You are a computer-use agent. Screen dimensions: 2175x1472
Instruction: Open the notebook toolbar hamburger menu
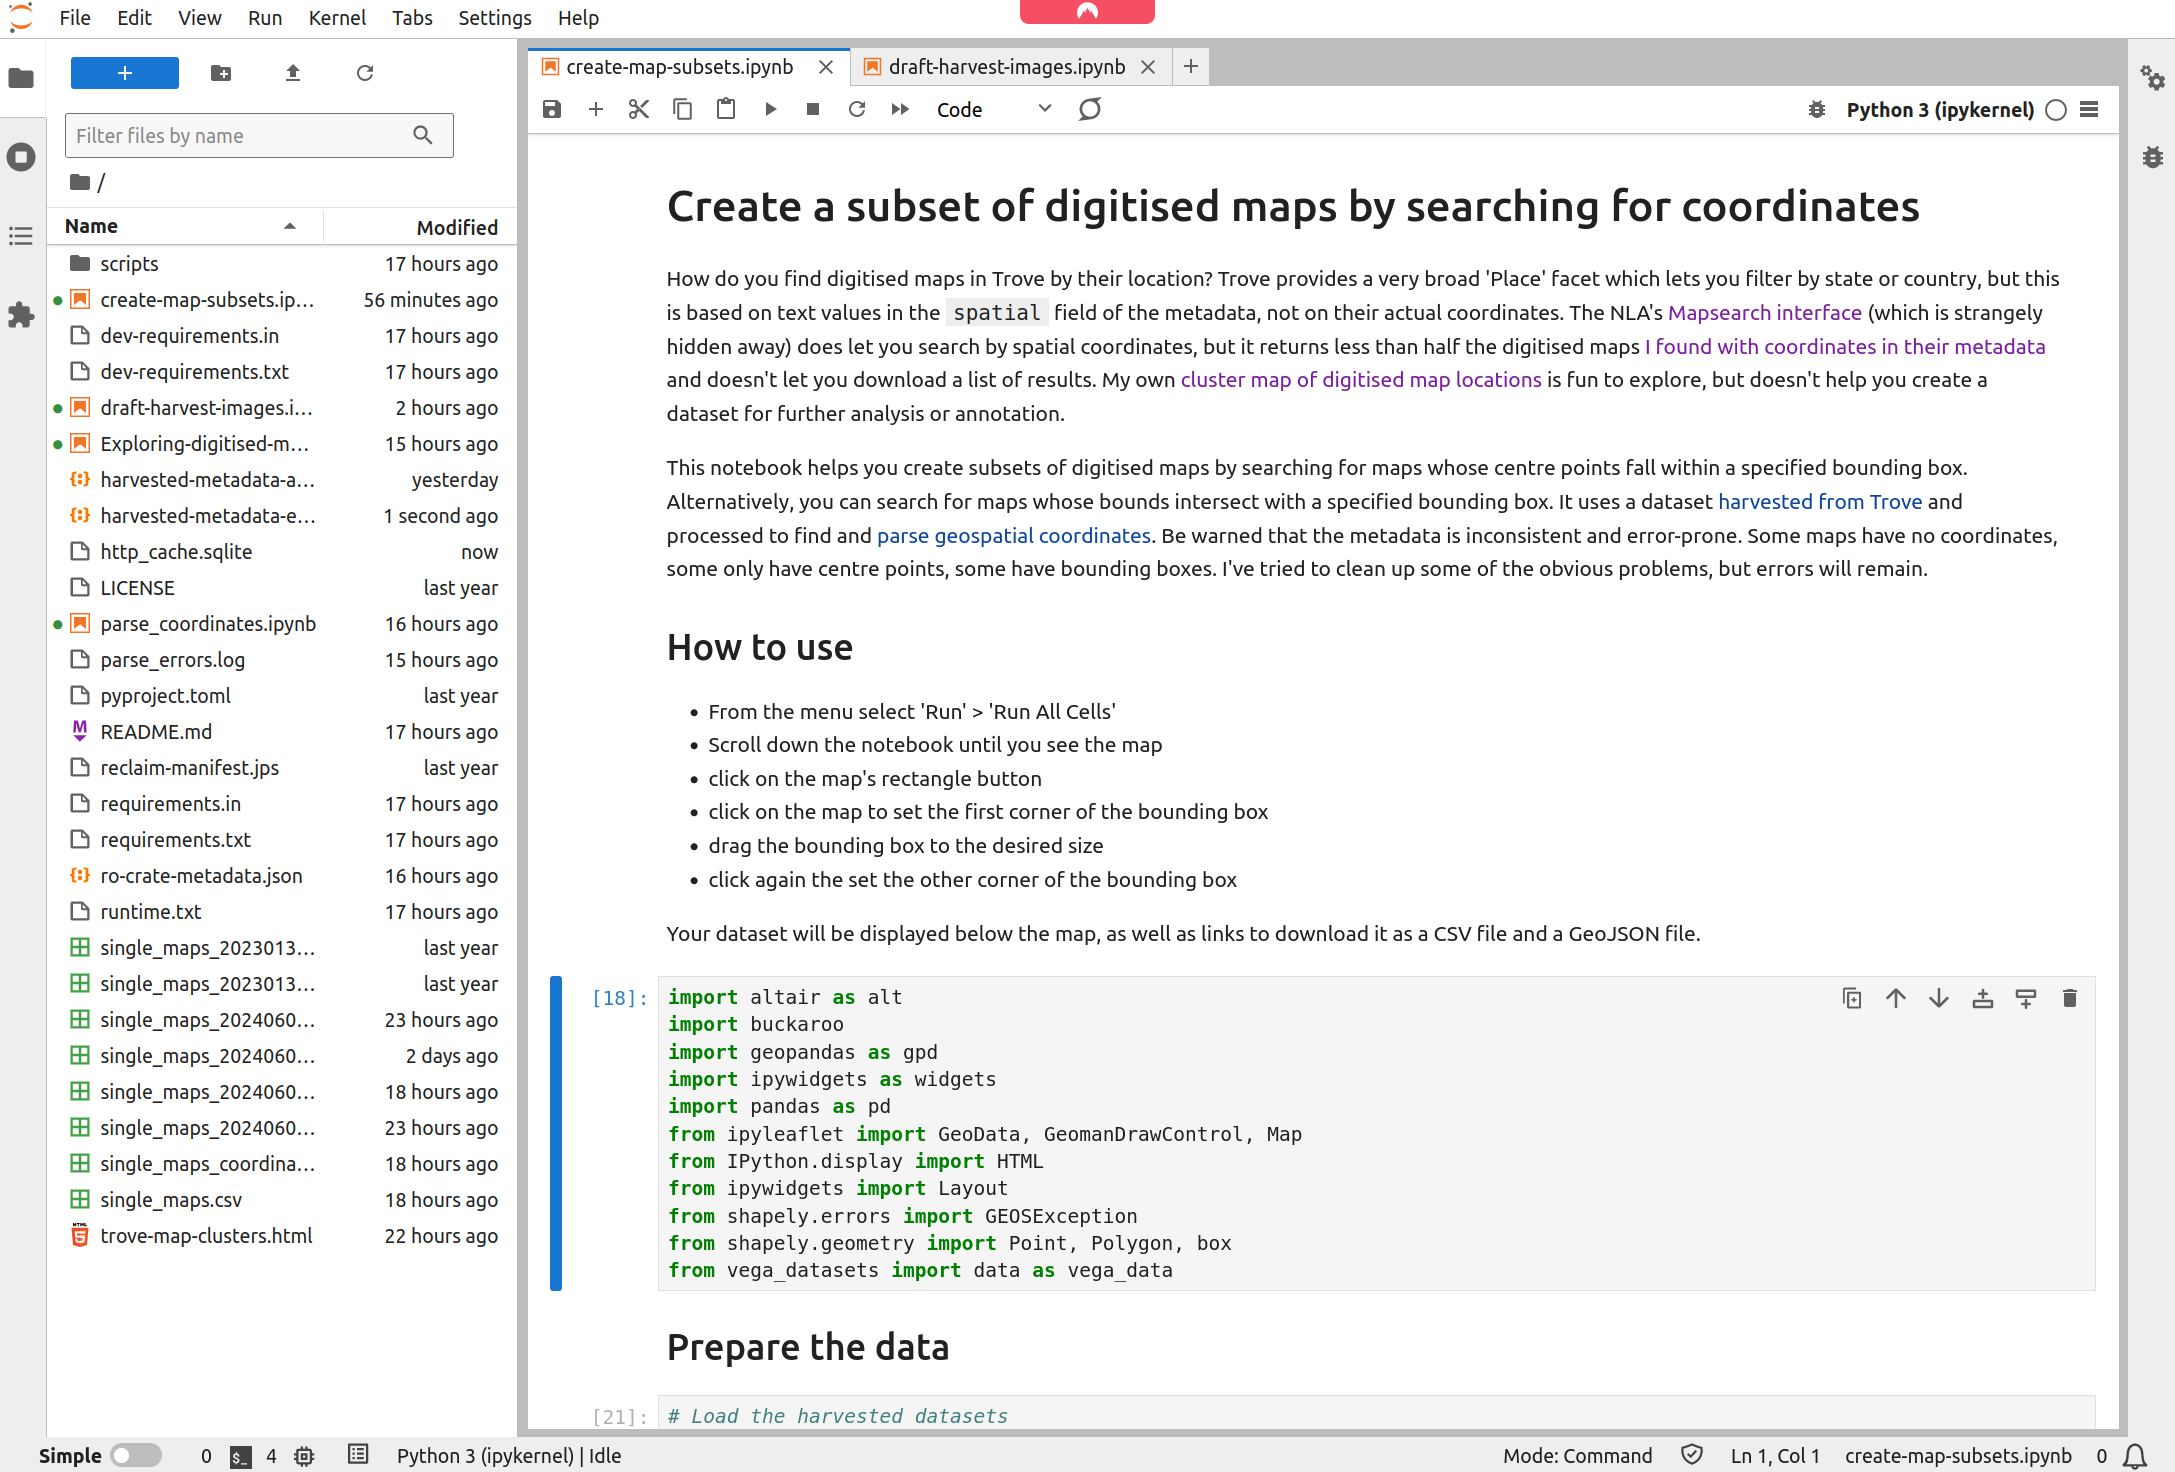2089,109
